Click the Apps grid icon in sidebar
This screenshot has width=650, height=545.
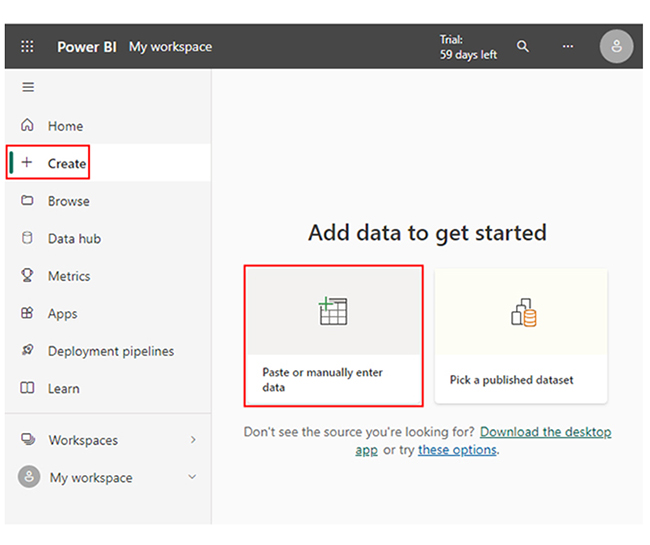point(27,312)
